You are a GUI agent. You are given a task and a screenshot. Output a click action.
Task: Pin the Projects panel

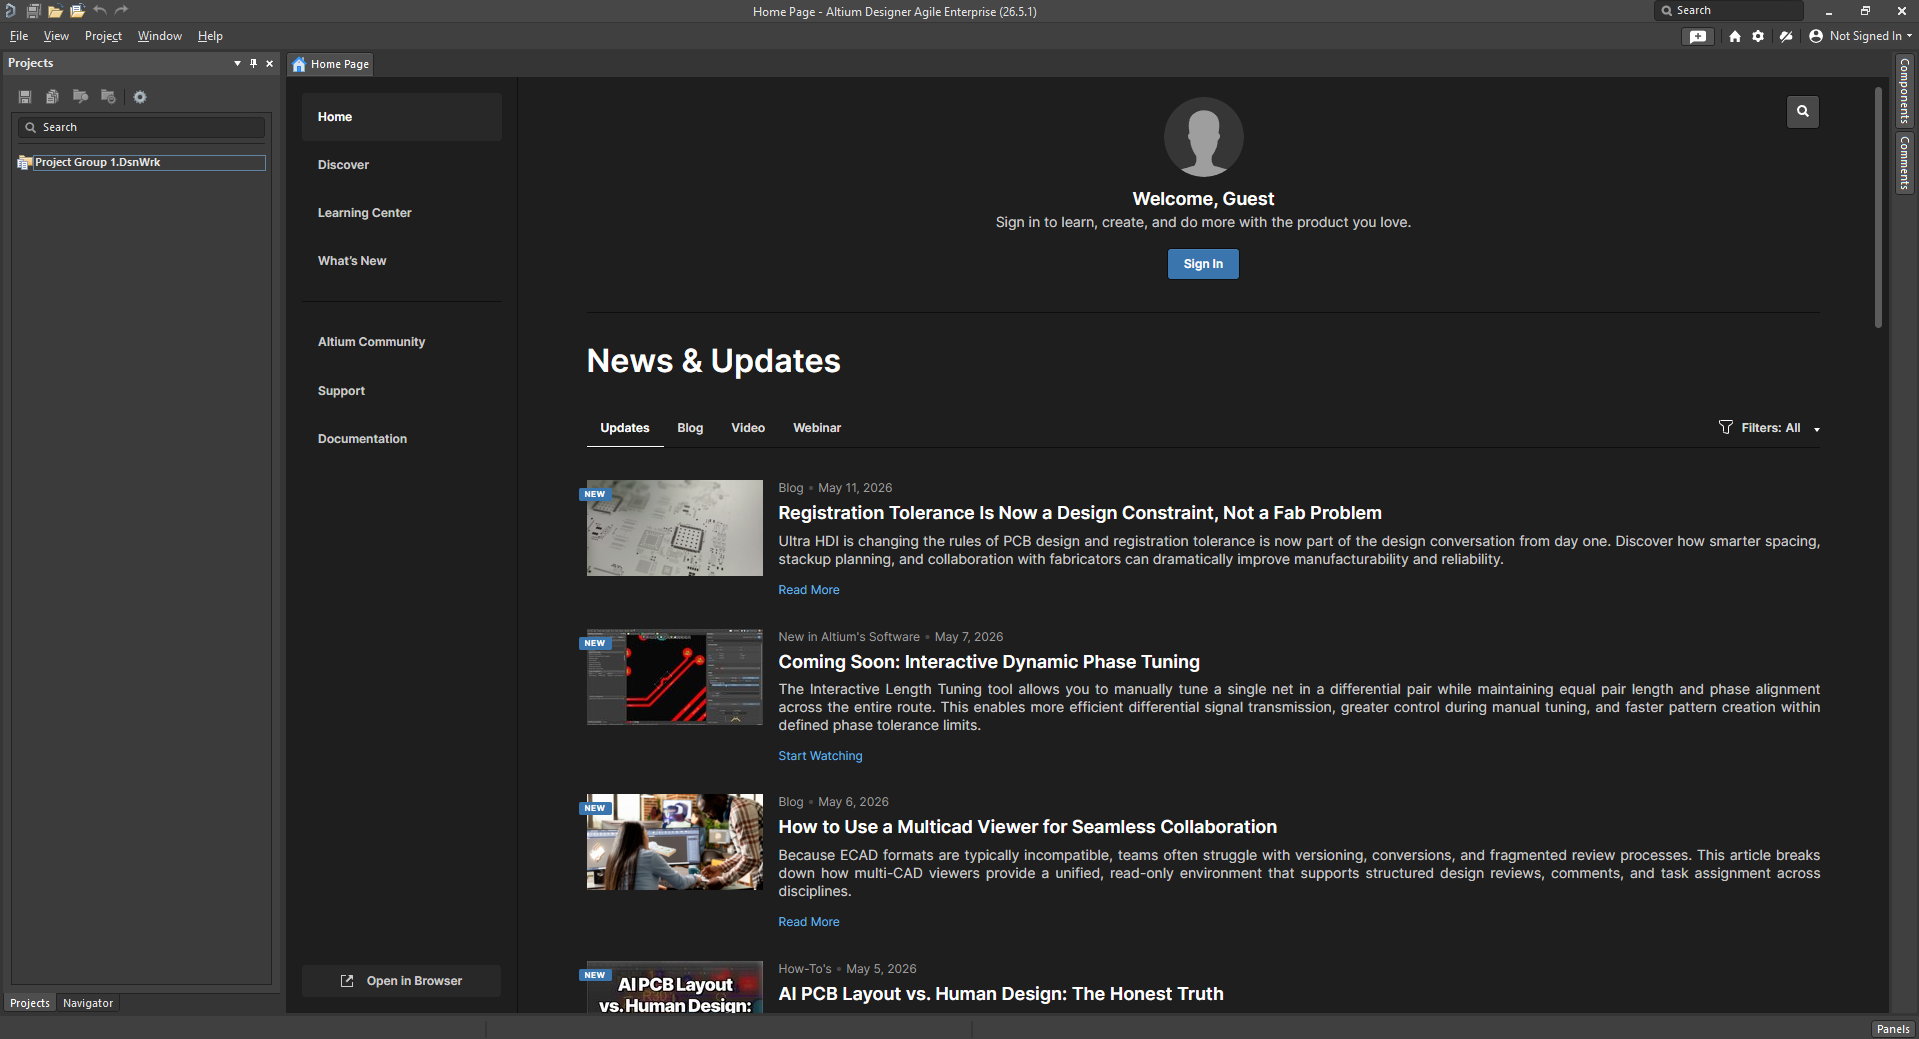[253, 63]
